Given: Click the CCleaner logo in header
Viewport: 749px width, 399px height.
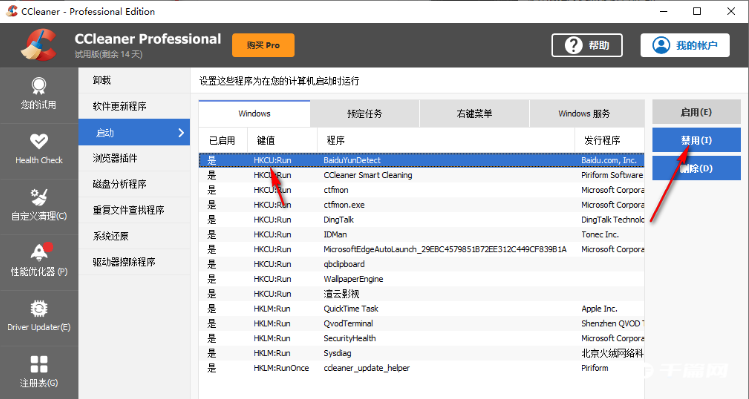Looking at the screenshot, I should coord(39,45).
